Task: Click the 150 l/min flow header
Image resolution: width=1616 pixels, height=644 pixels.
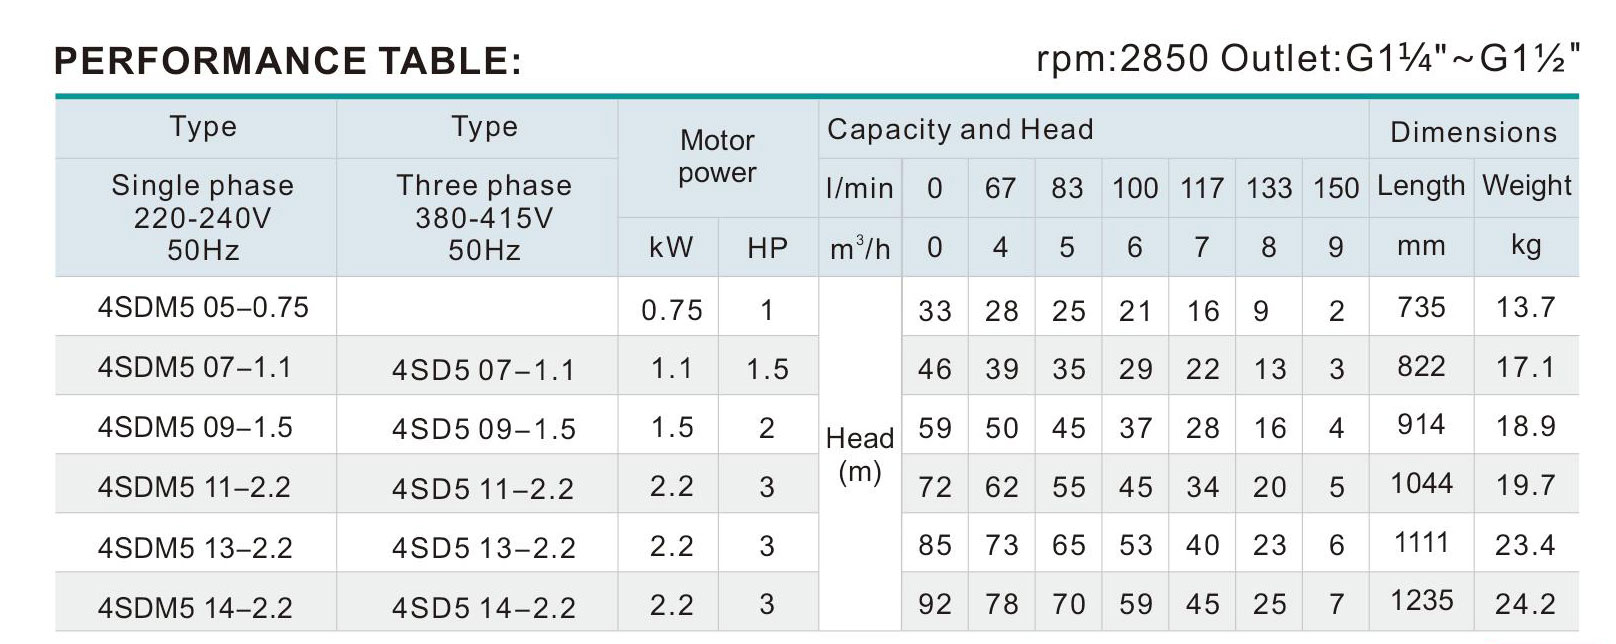Action: (x=1336, y=188)
